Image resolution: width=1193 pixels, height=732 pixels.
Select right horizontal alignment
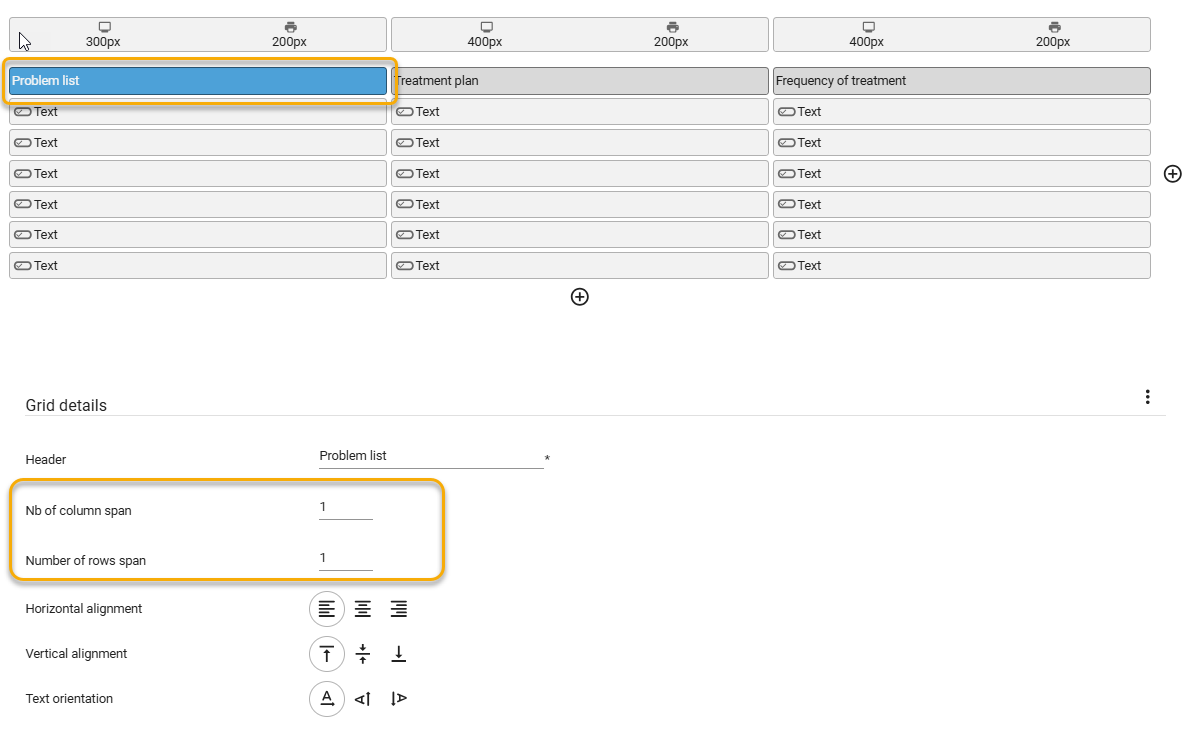point(399,609)
